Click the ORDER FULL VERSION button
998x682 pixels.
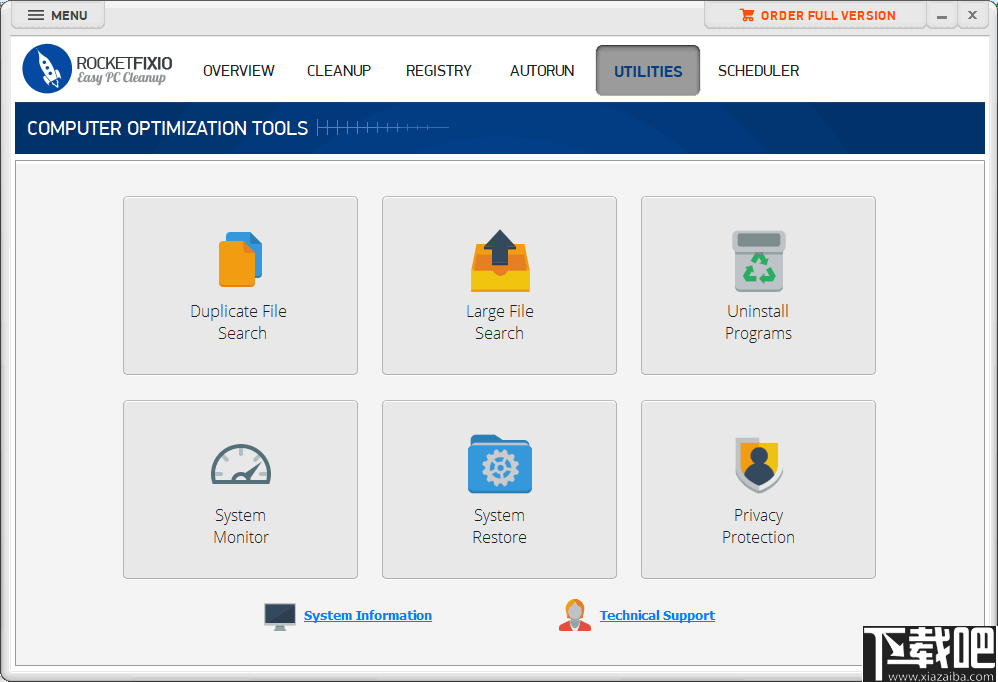[x=815, y=15]
